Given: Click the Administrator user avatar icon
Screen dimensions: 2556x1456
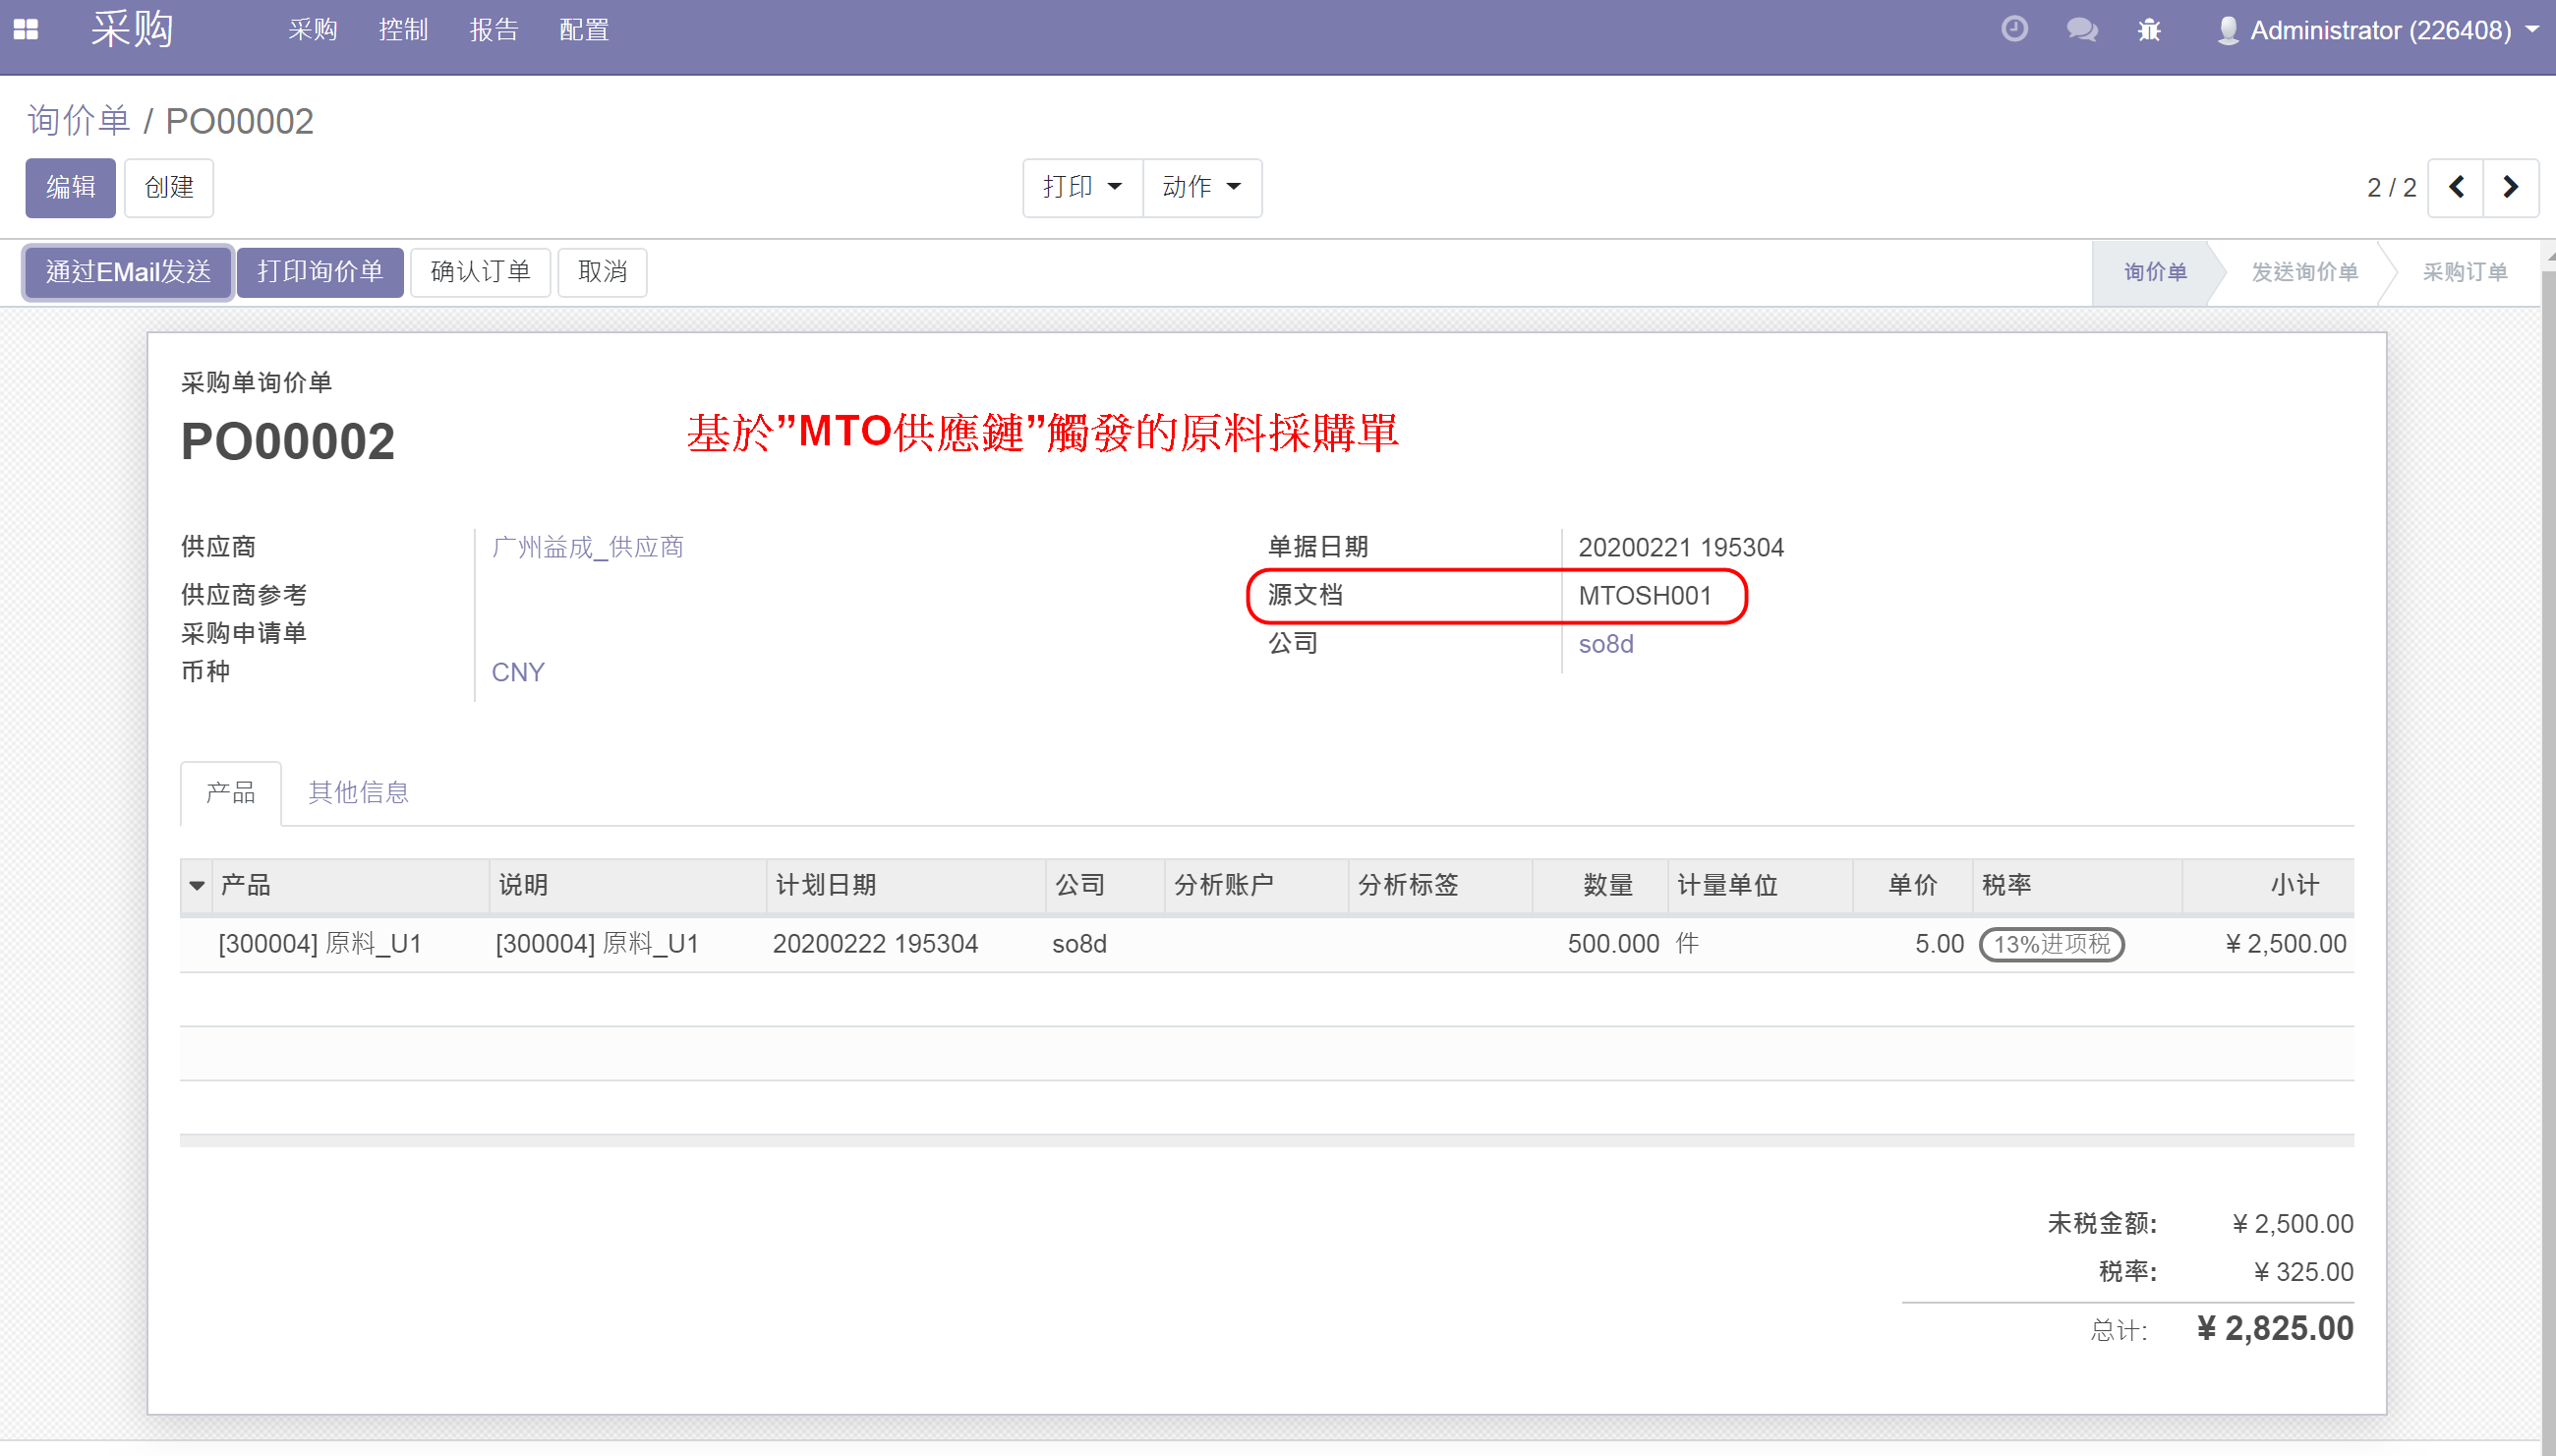Looking at the screenshot, I should coord(2227,30).
